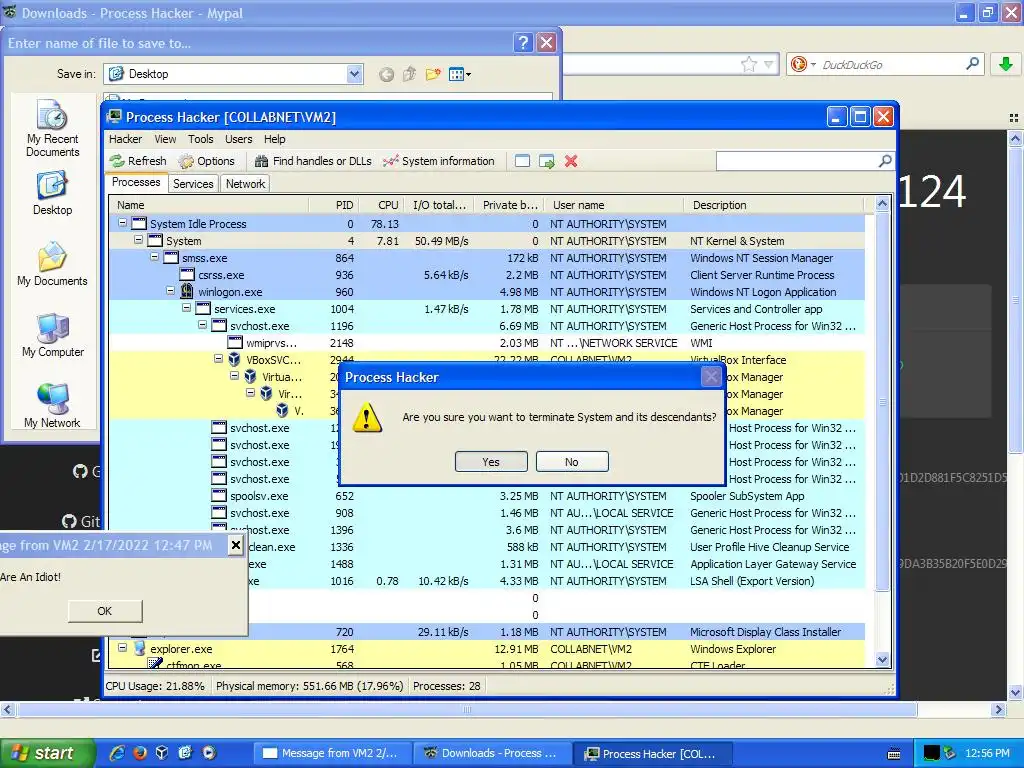
Task: Collapse the explorer.exe tree node
Action: pos(122,648)
